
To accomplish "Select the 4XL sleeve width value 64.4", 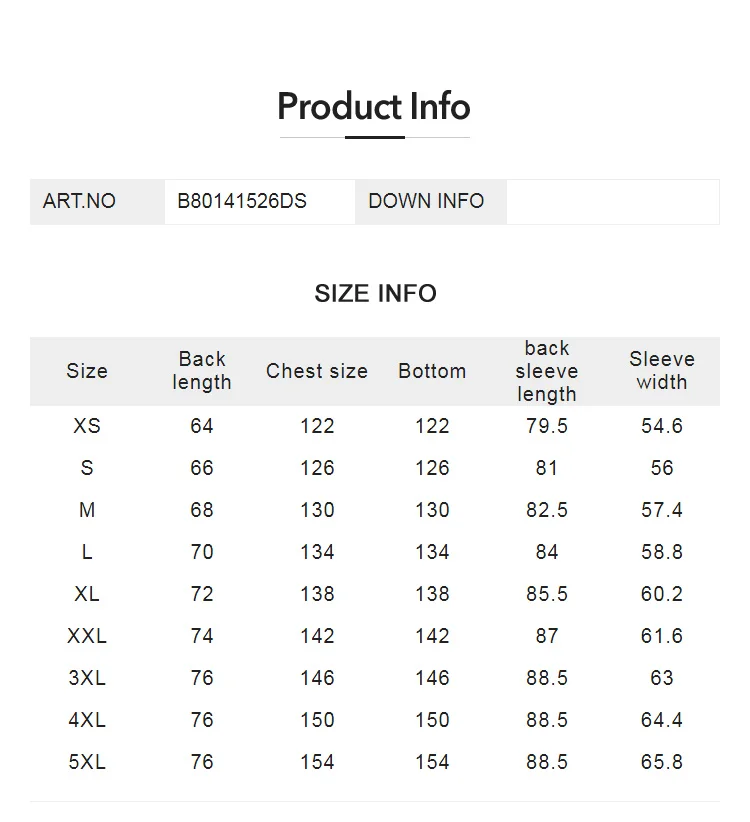I will [x=662, y=720].
